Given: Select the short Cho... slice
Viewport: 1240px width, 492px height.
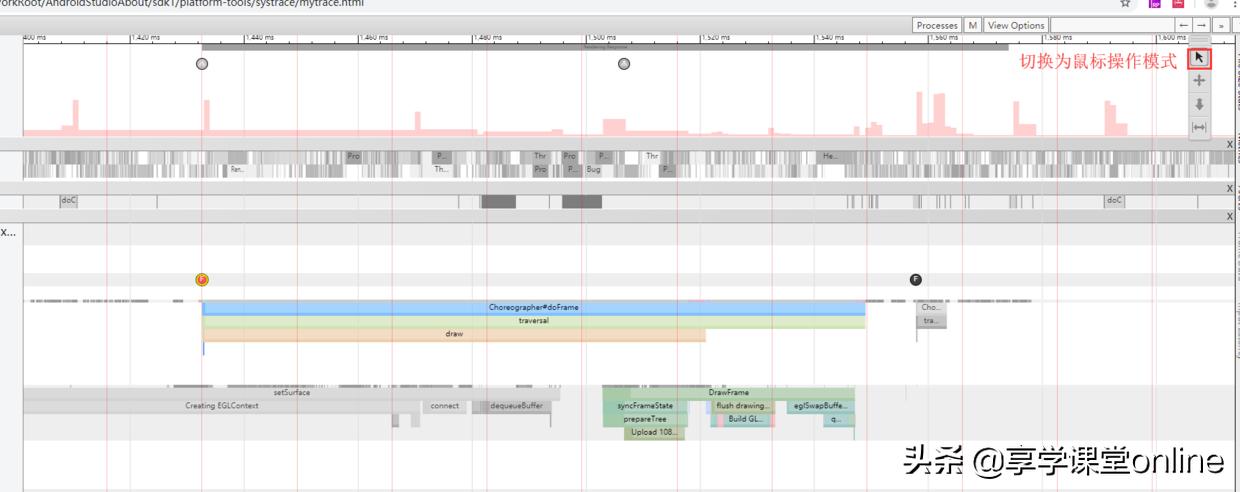Looking at the screenshot, I should coord(930,307).
